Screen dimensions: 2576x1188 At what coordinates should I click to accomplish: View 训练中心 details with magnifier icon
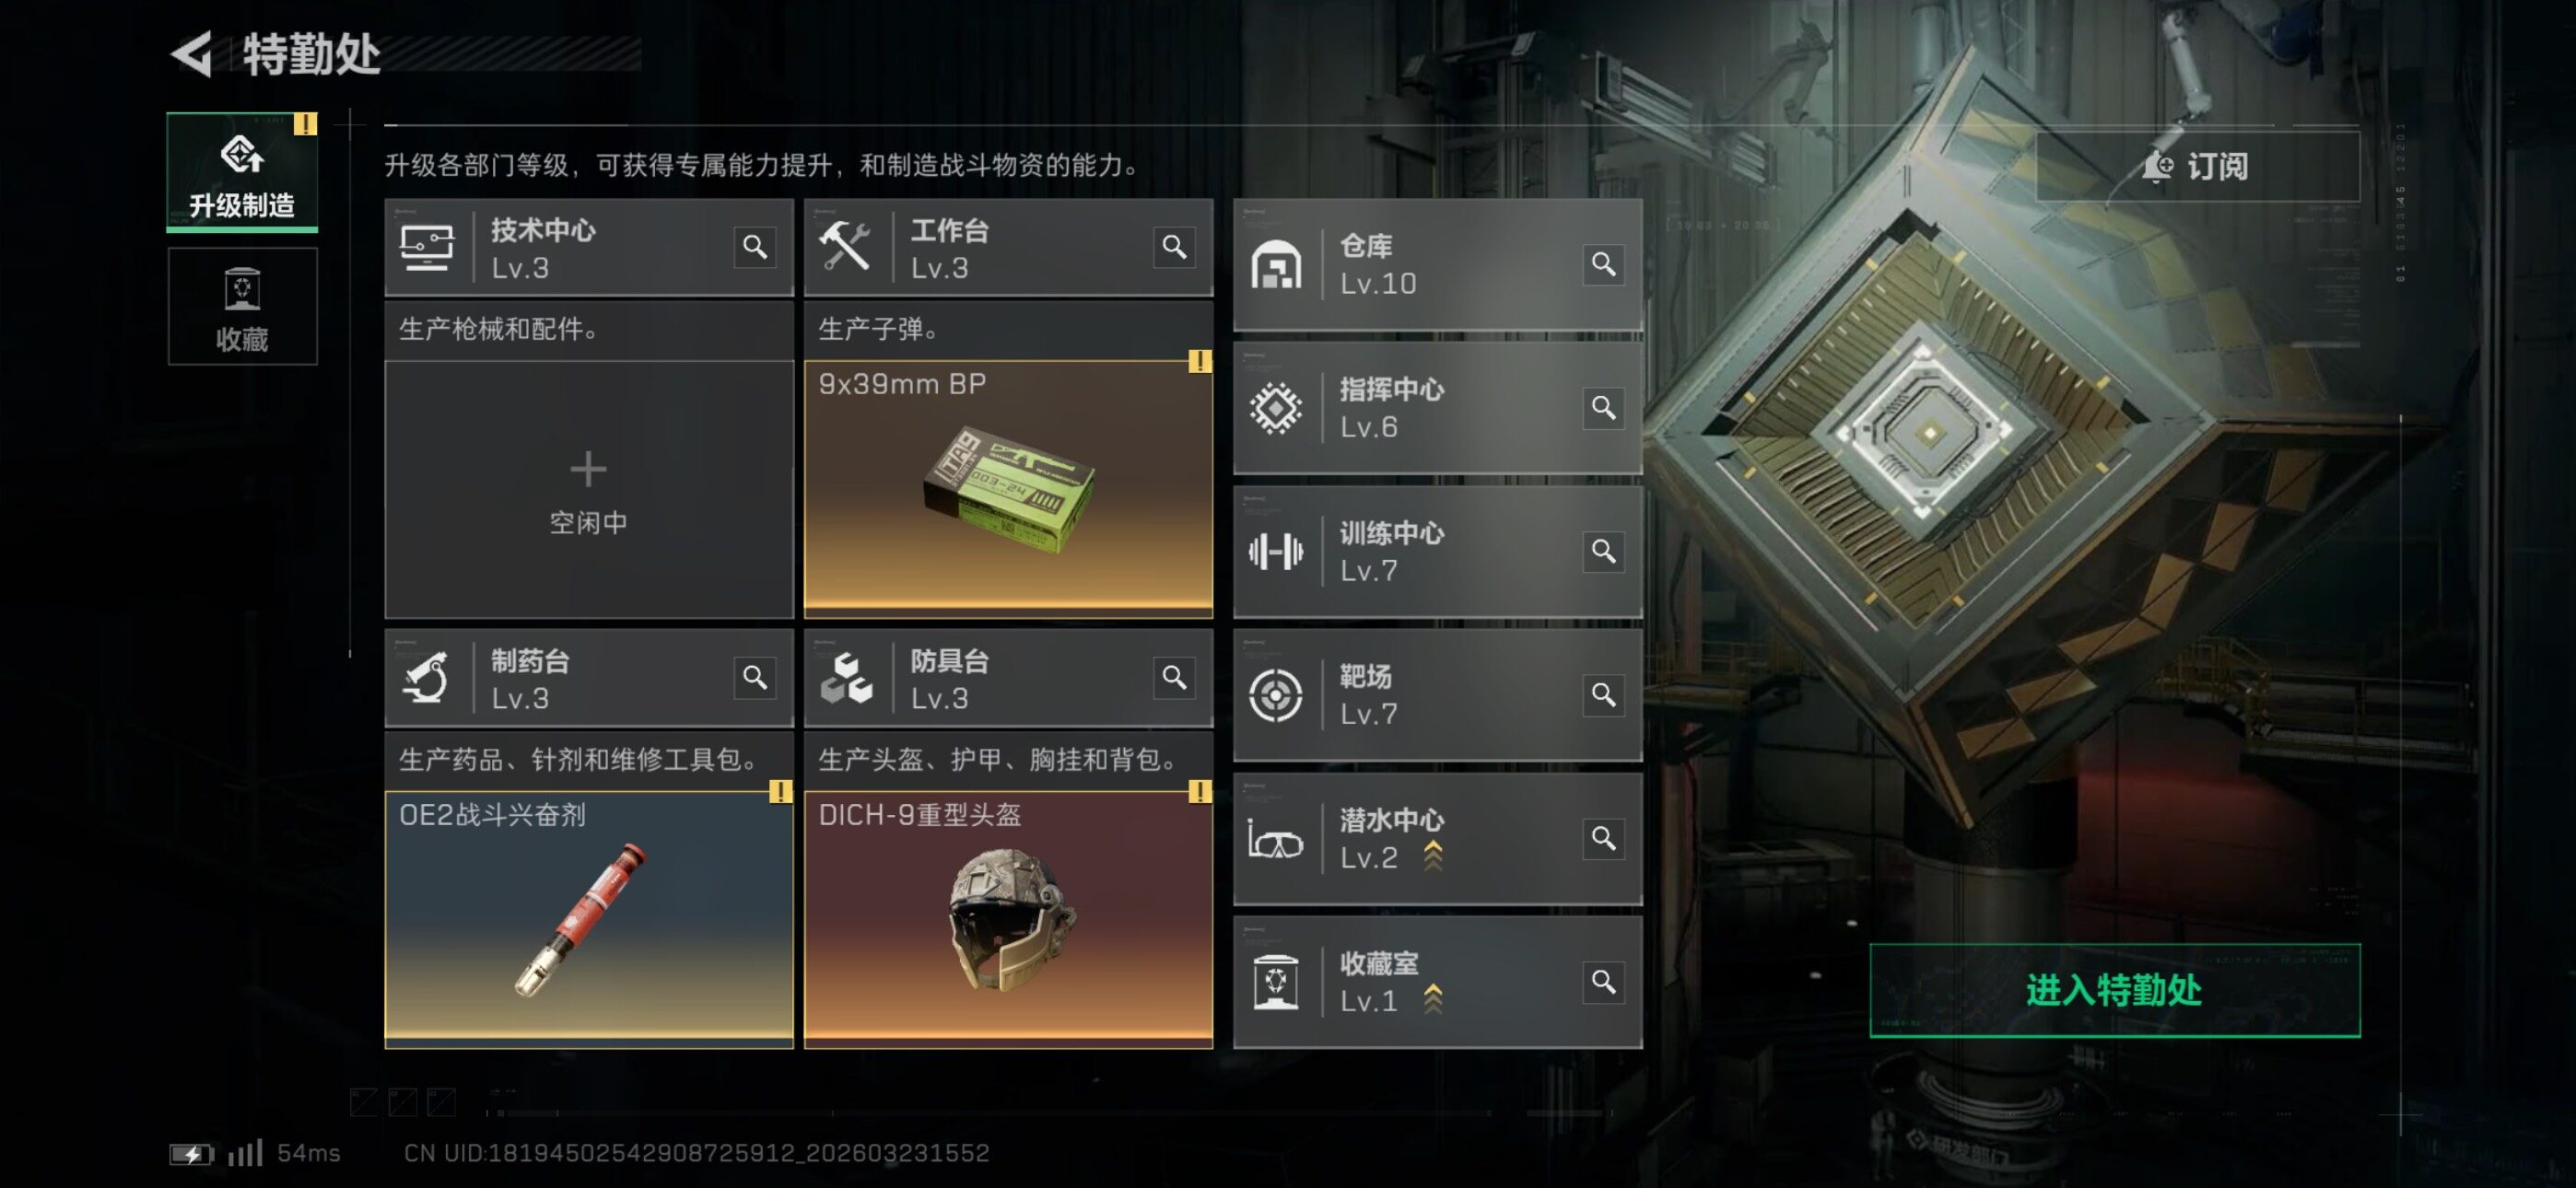pos(1603,551)
